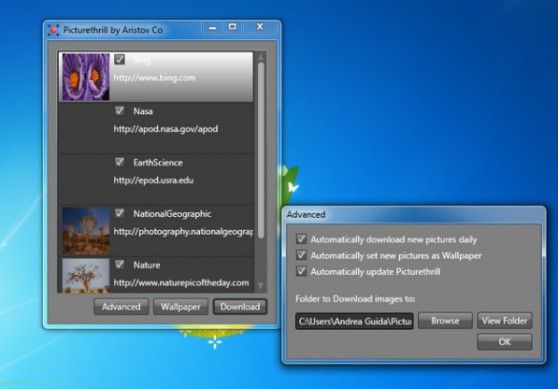Select the Bing purple flower thumbnail
This screenshot has width=558, height=389.
[x=86, y=77]
